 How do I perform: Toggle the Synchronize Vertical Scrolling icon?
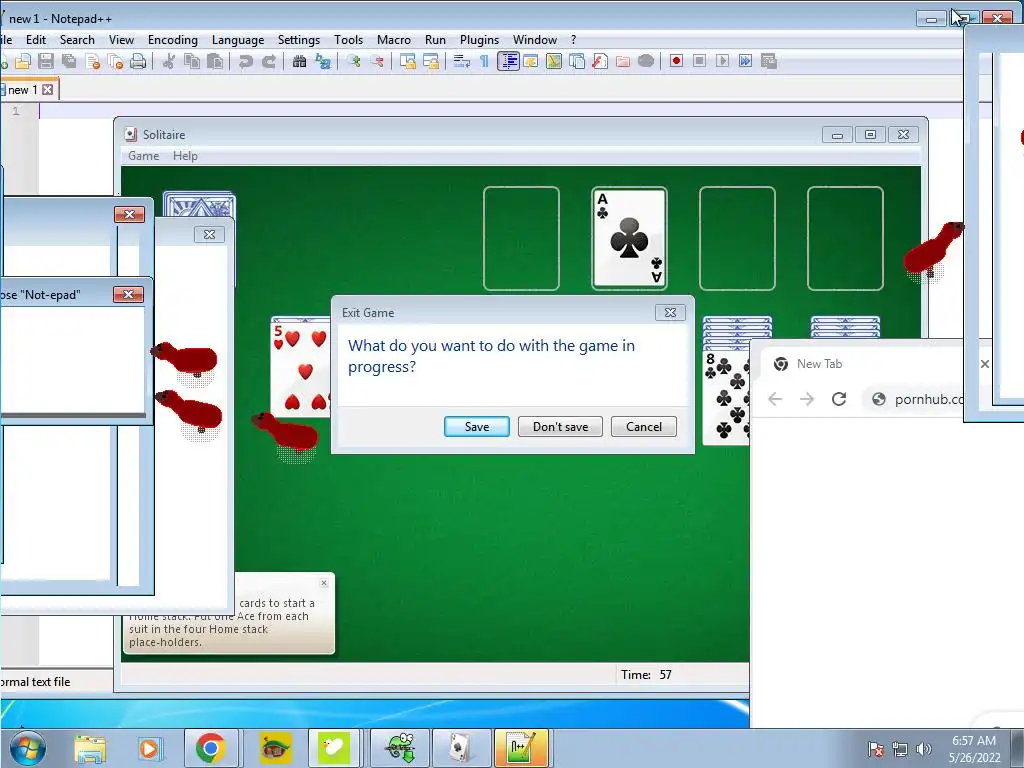(x=408, y=61)
